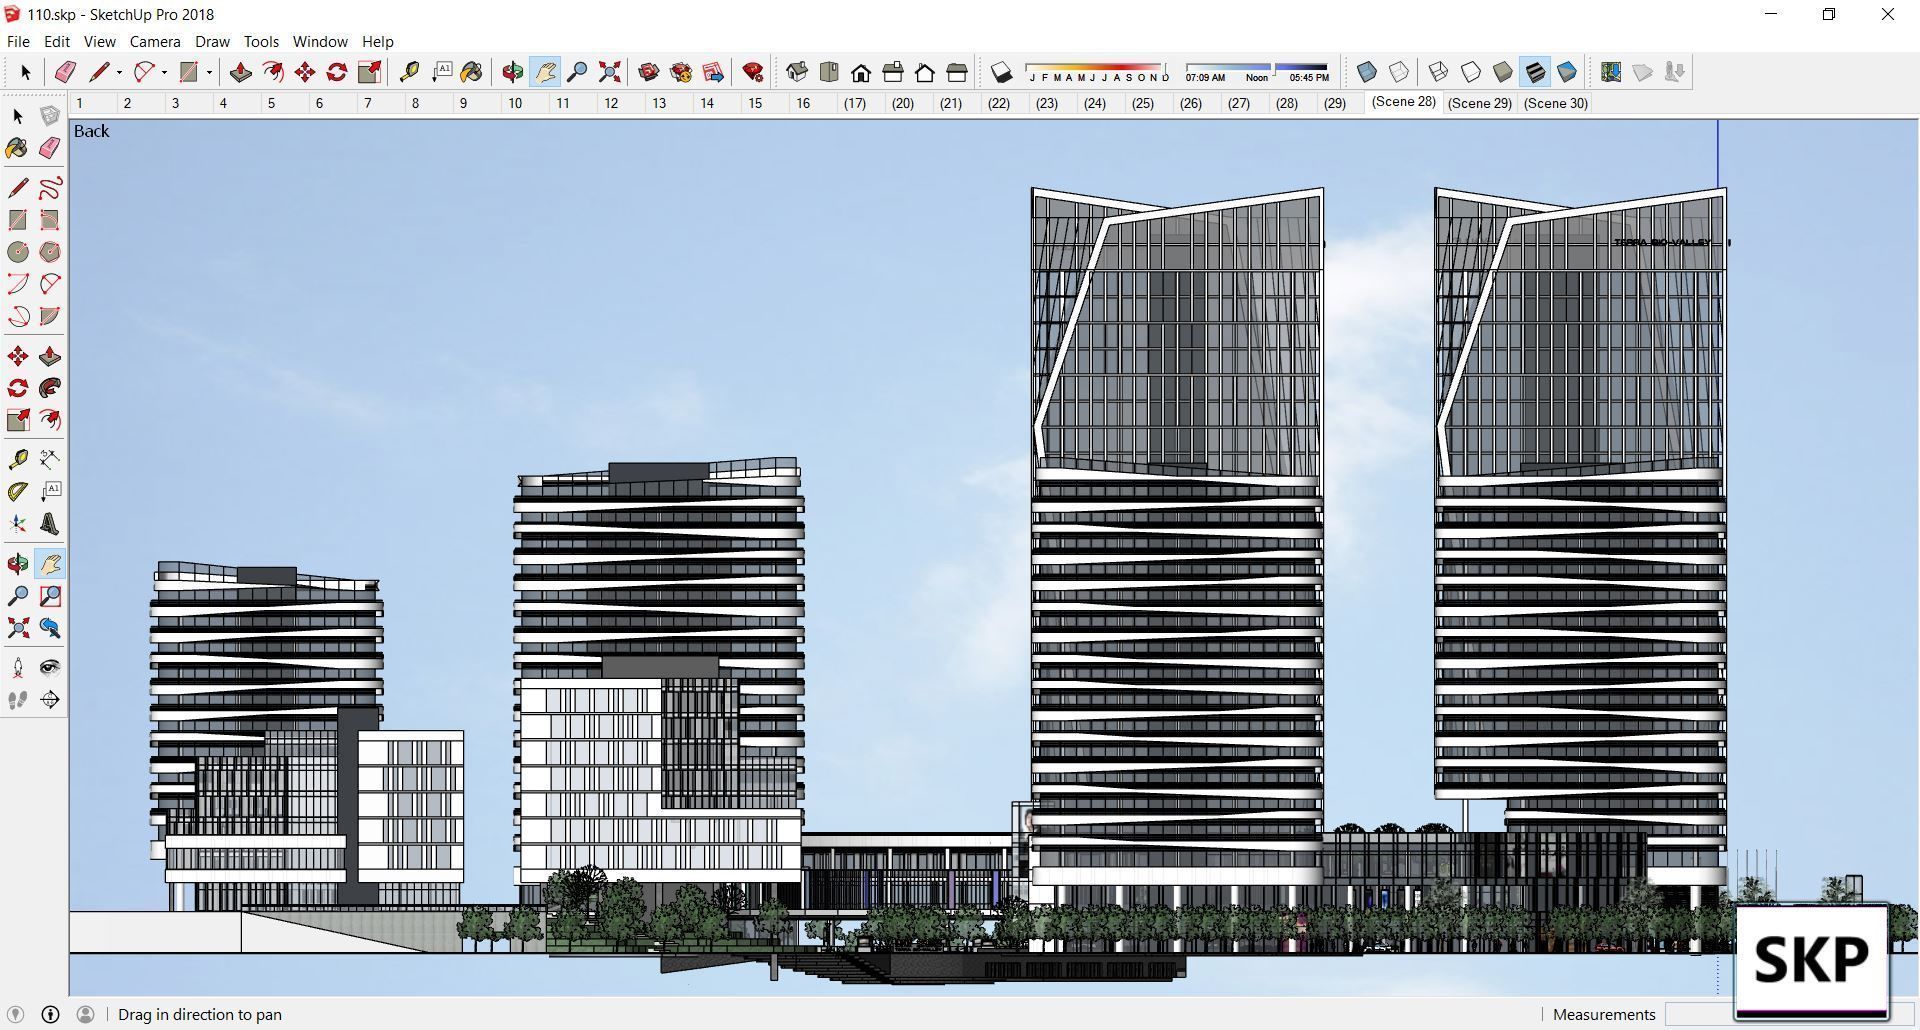The width and height of the screenshot is (1920, 1030).
Task: Select the Make Component tool in side toolbar
Action: pyautogui.click(x=50, y=117)
